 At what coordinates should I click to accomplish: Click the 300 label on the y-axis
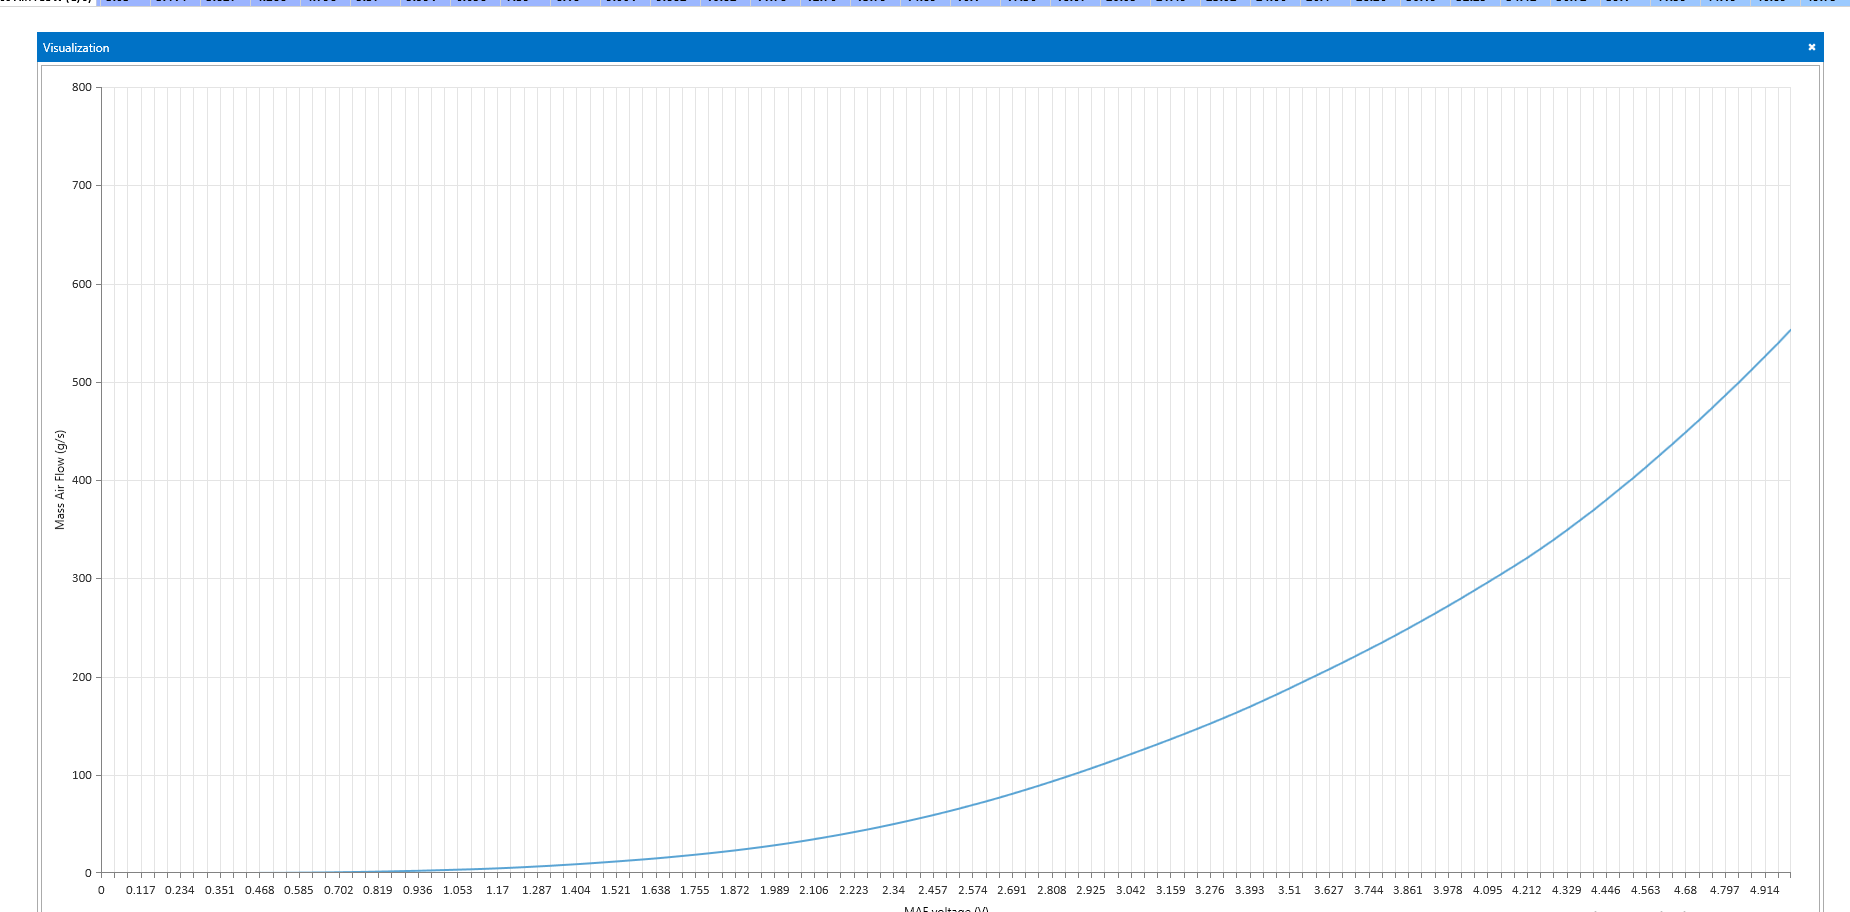pyautogui.click(x=82, y=578)
